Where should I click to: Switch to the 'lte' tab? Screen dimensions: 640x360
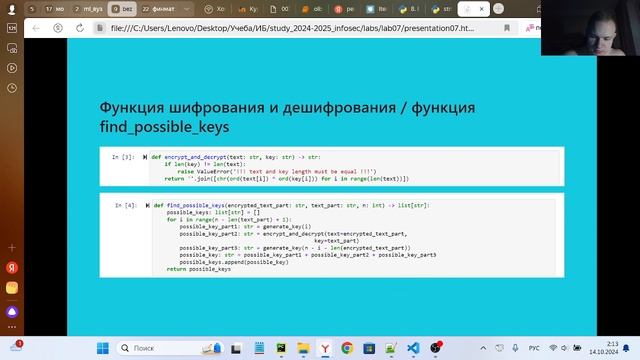(x=376, y=9)
